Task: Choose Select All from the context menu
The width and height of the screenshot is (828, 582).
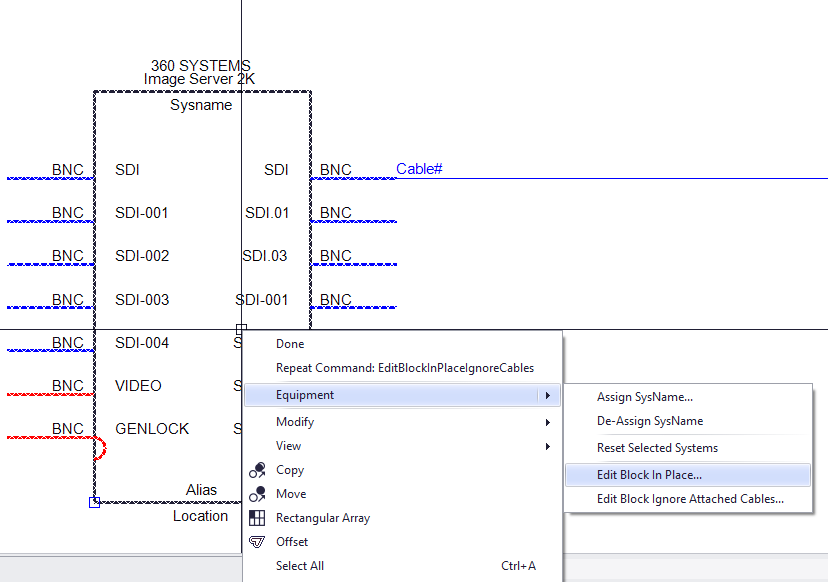Action: coord(402,566)
